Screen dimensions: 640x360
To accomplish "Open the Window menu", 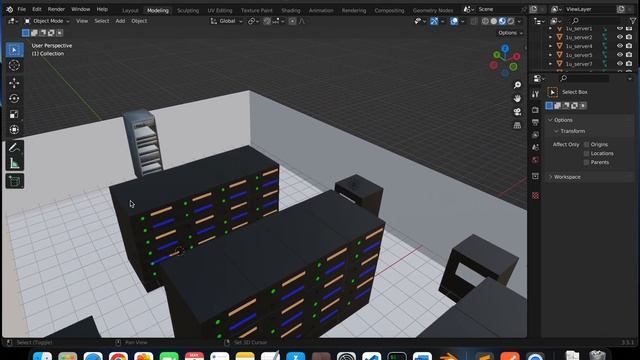I will tap(80, 9).
